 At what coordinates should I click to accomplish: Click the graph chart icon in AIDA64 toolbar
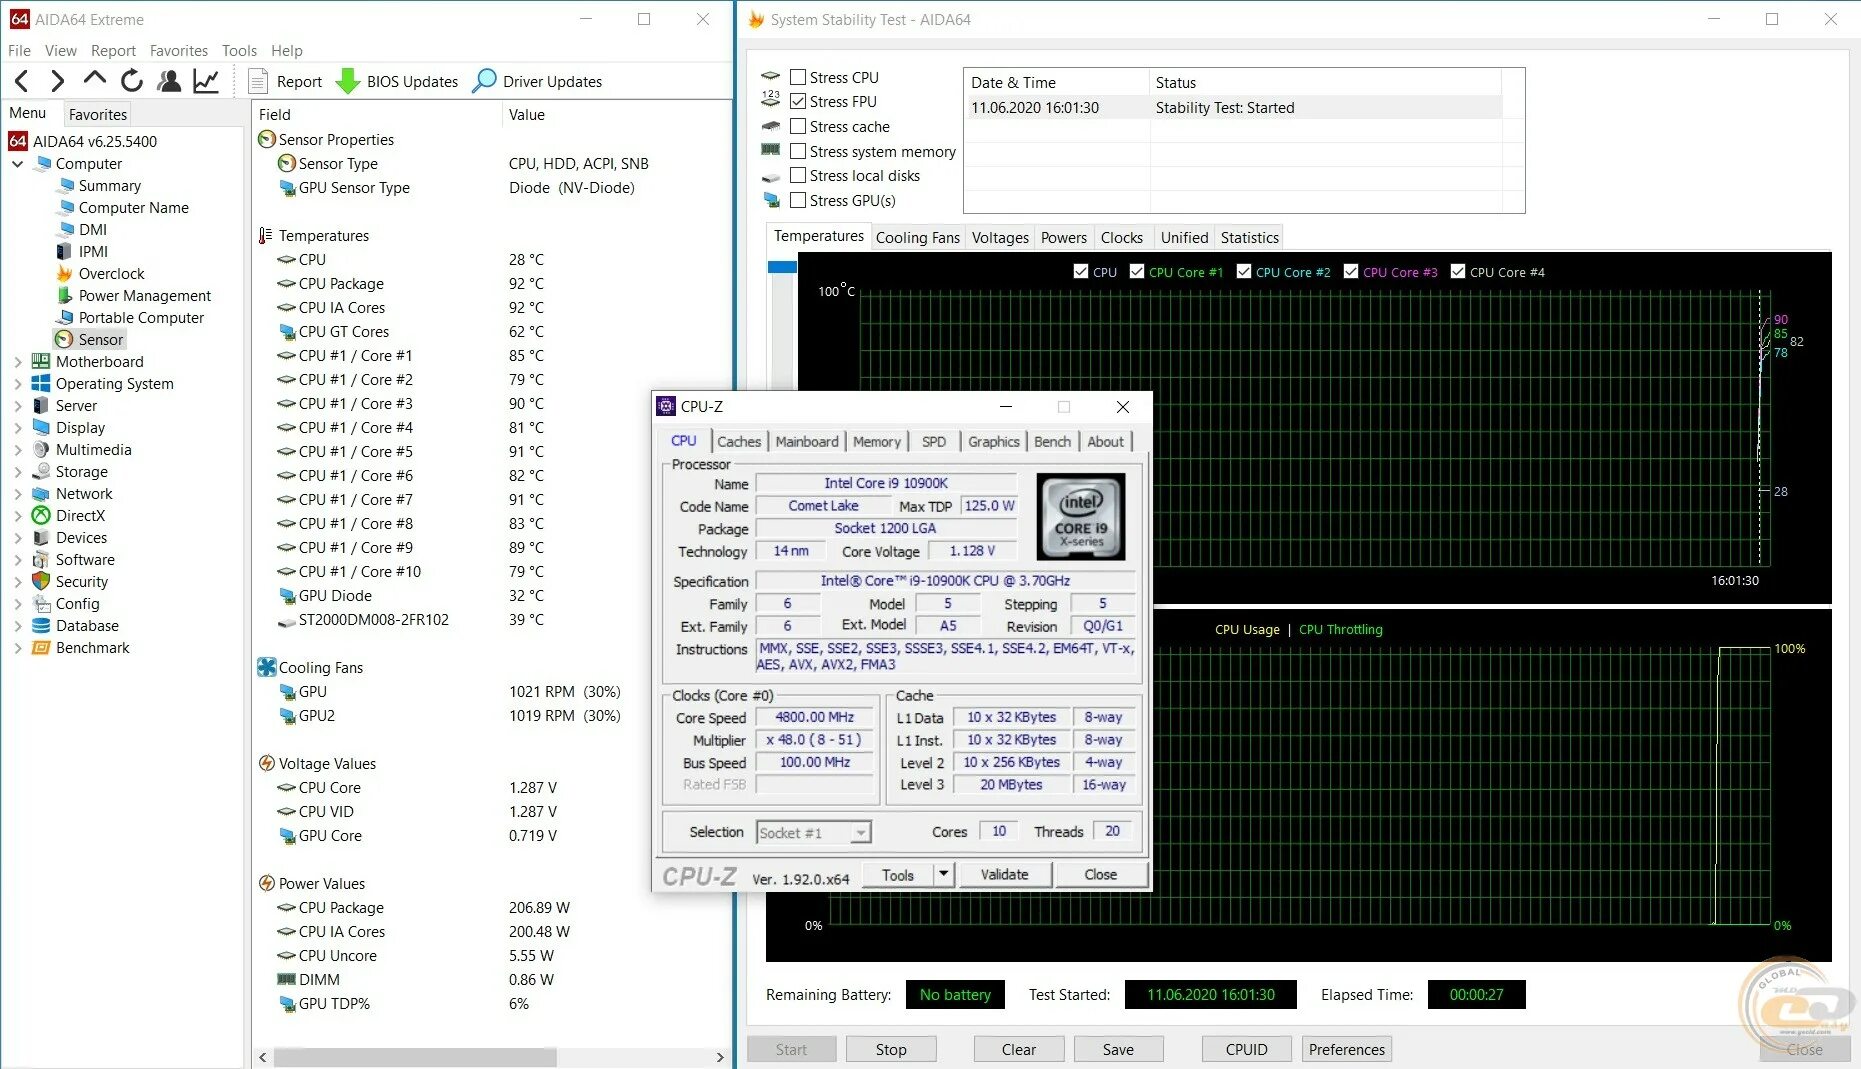tap(206, 81)
